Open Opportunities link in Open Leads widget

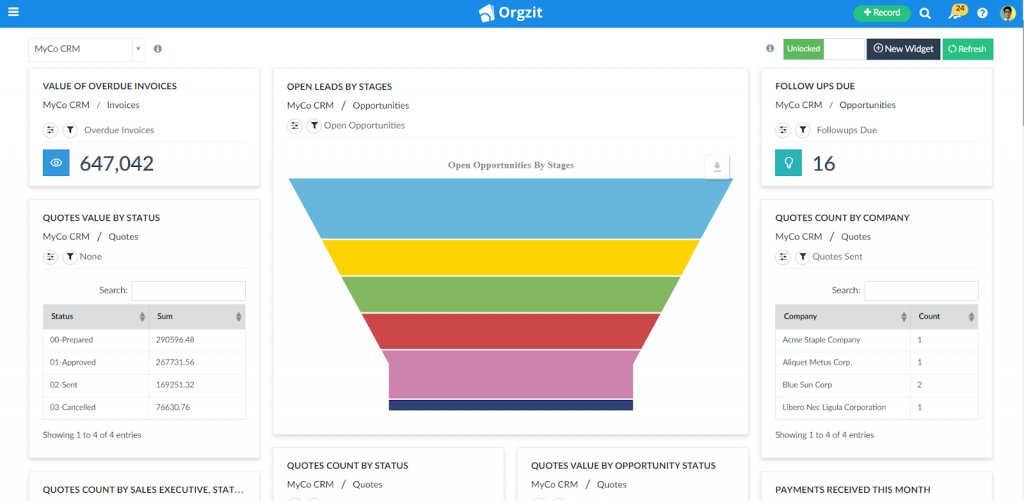pos(381,105)
